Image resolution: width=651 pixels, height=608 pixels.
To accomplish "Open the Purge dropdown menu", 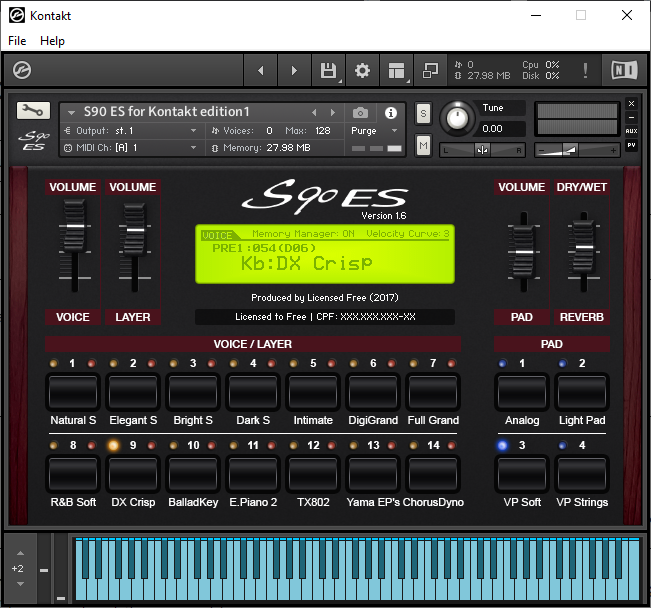I will [374, 131].
